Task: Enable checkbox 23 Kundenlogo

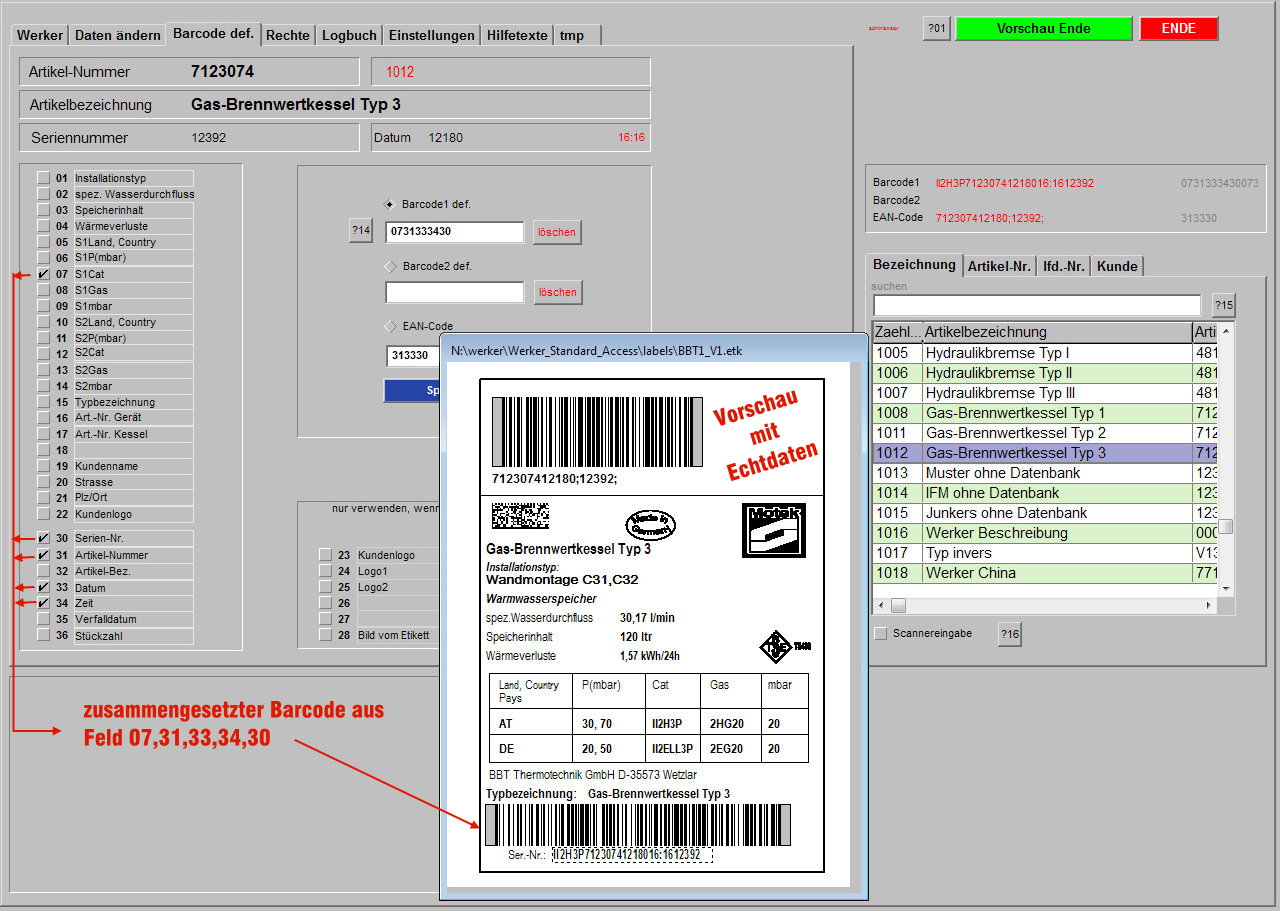Action: tap(325, 554)
